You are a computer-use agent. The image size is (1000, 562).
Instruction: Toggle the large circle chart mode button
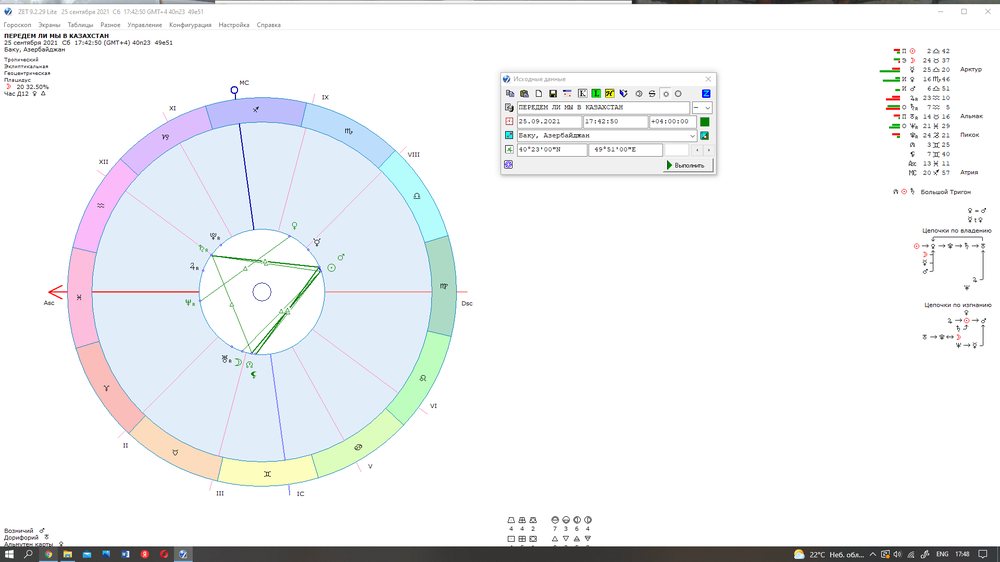(x=678, y=94)
